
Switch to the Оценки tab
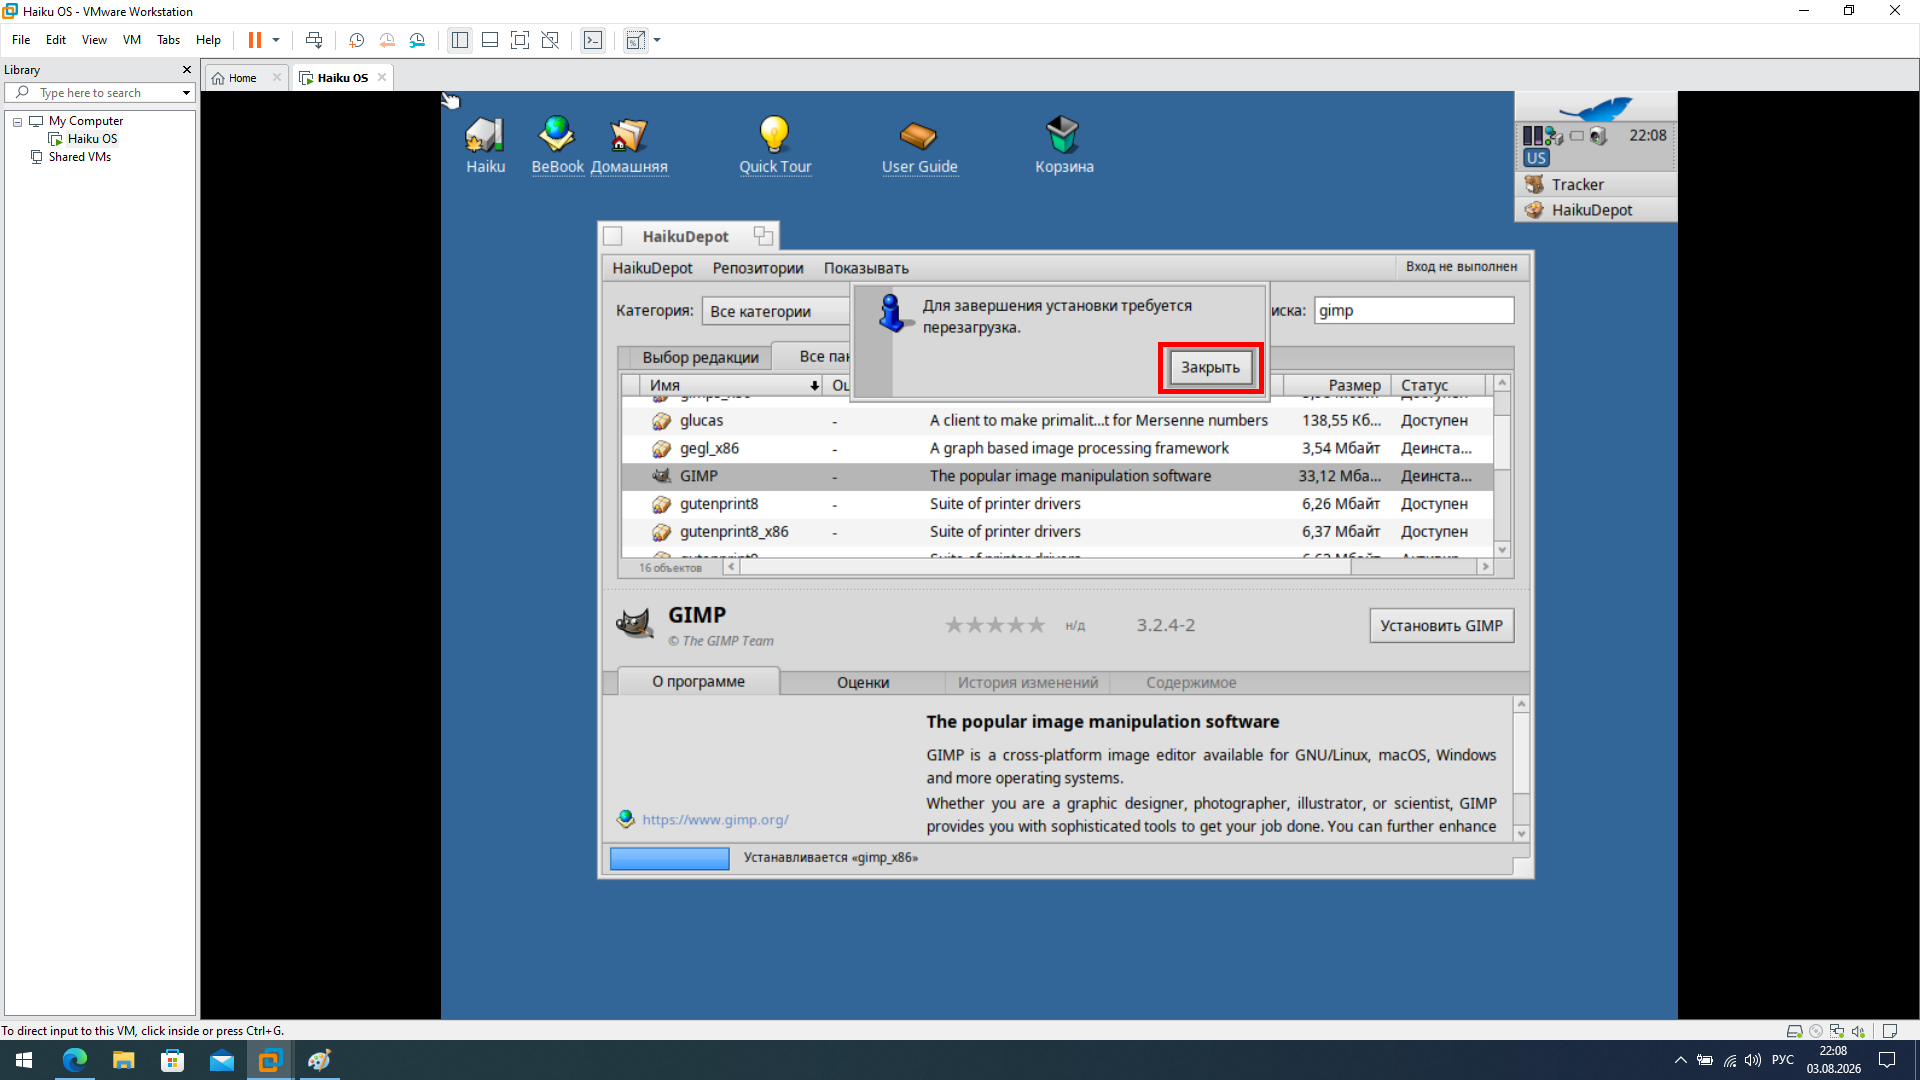tap(863, 683)
